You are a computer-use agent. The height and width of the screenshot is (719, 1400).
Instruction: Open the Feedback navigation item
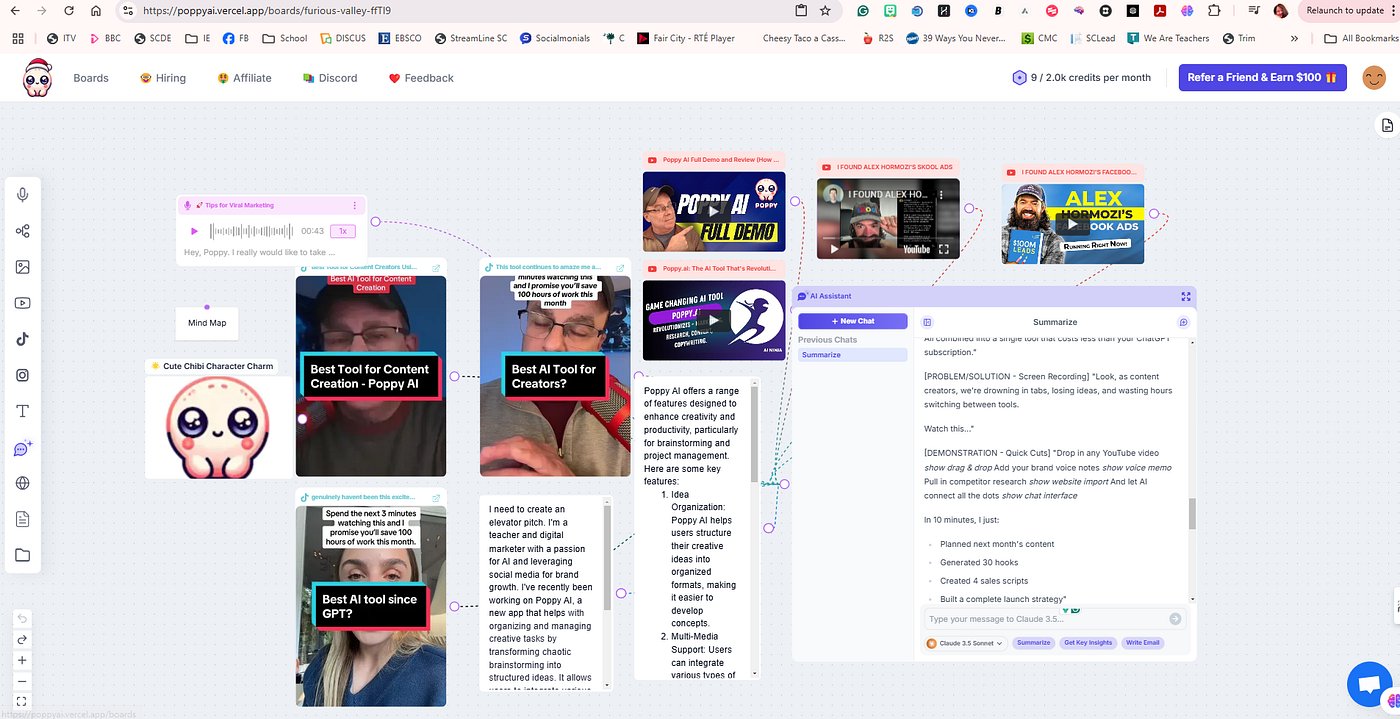[x=421, y=78]
